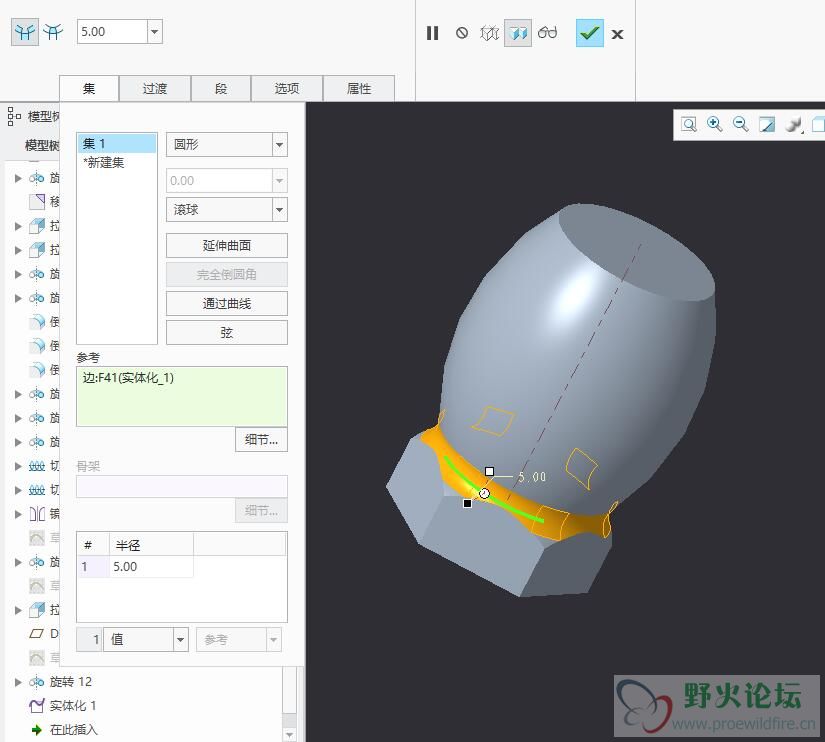
Task: Open the 选项 tab
Action: 287,88
